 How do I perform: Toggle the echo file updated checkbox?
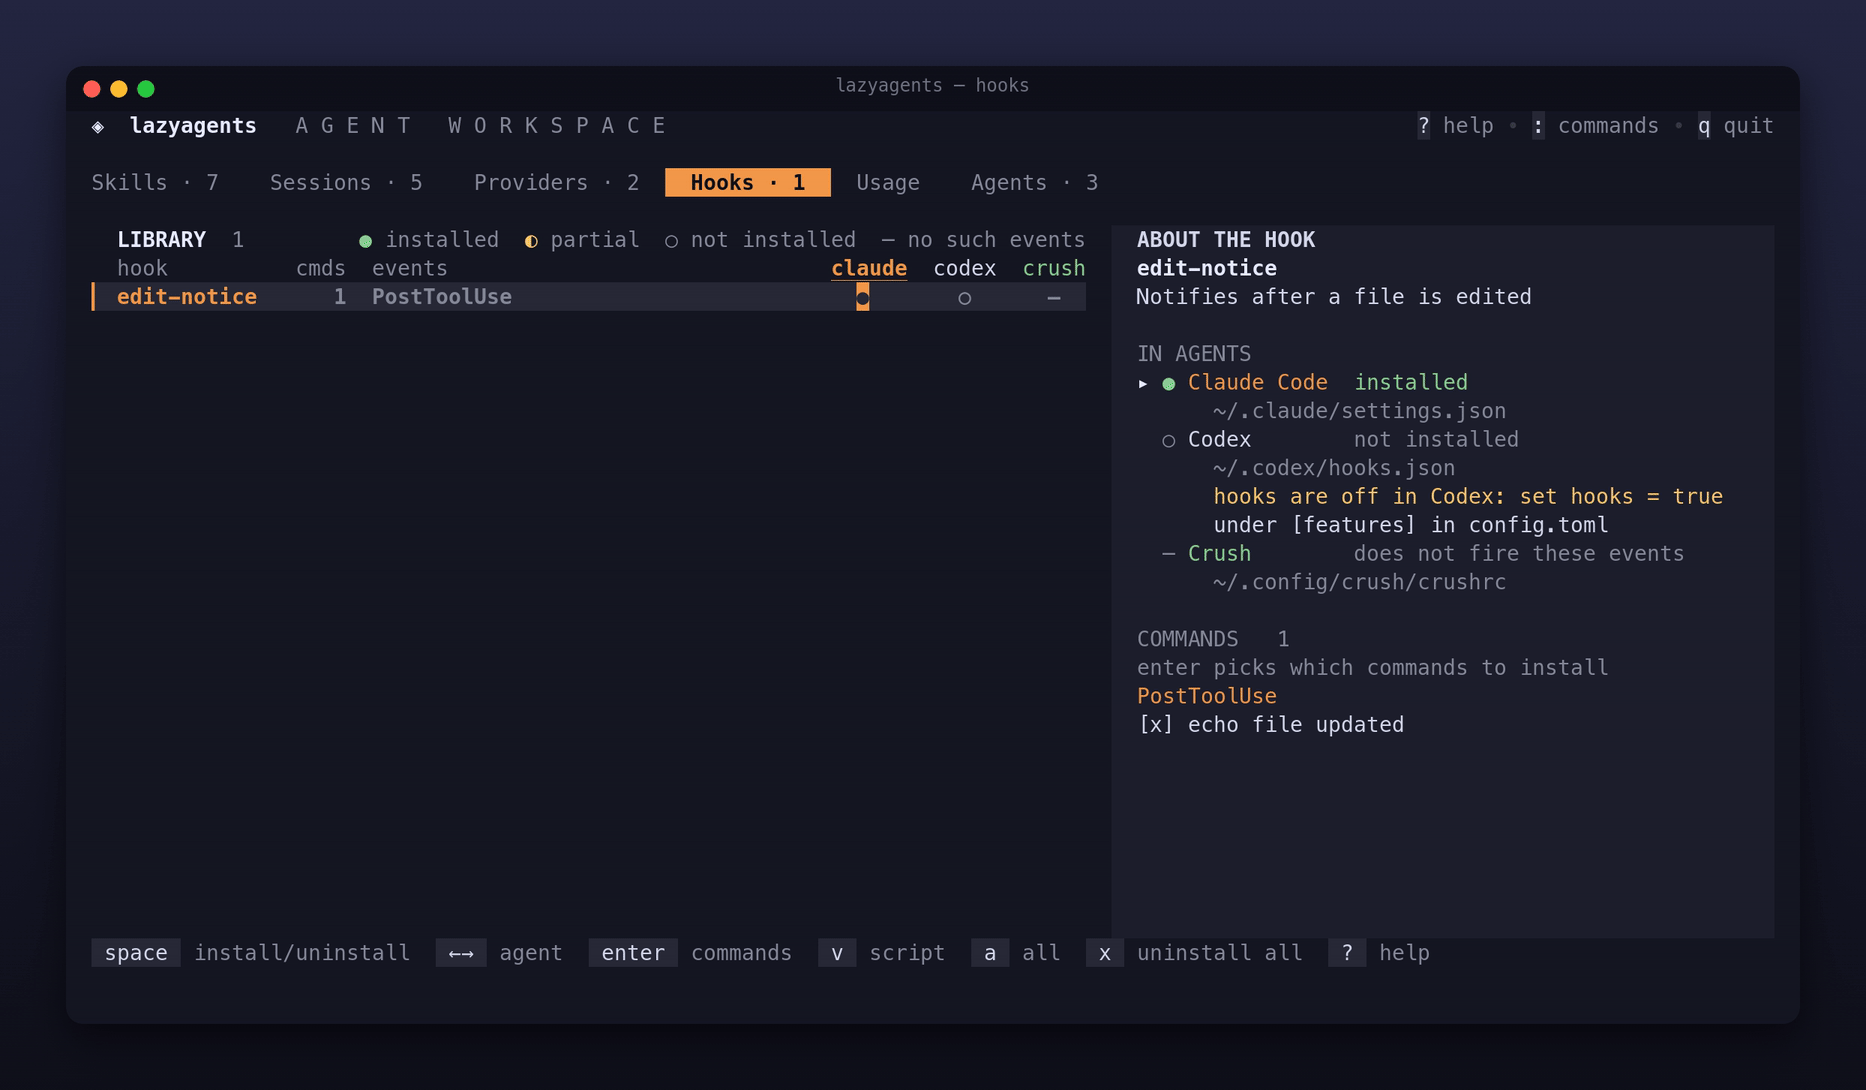coord(1155,725)
